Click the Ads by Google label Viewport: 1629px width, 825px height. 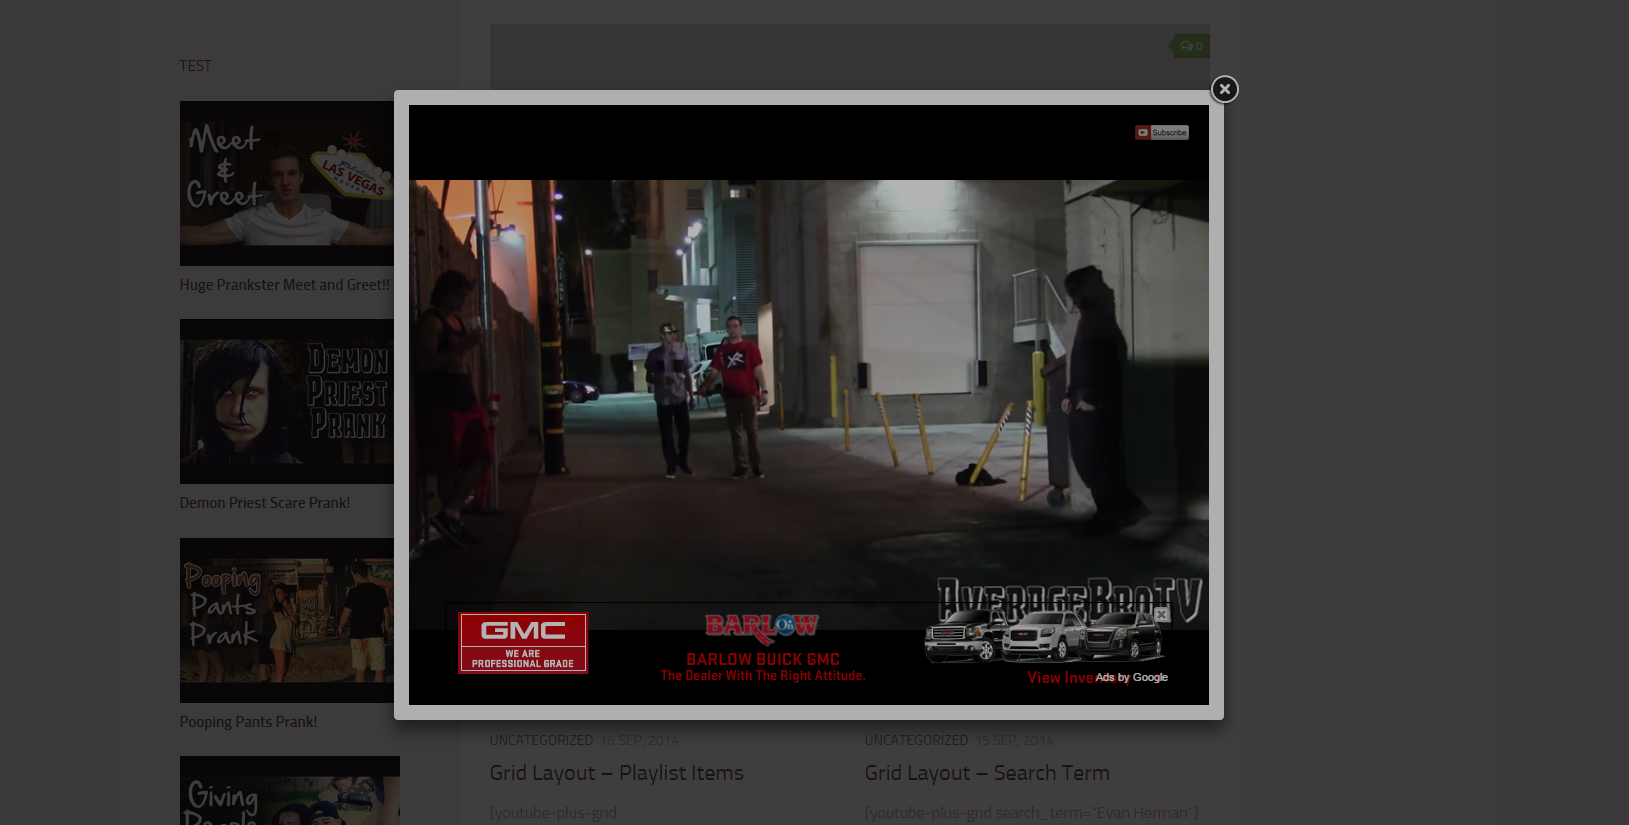click(1131, 677)
